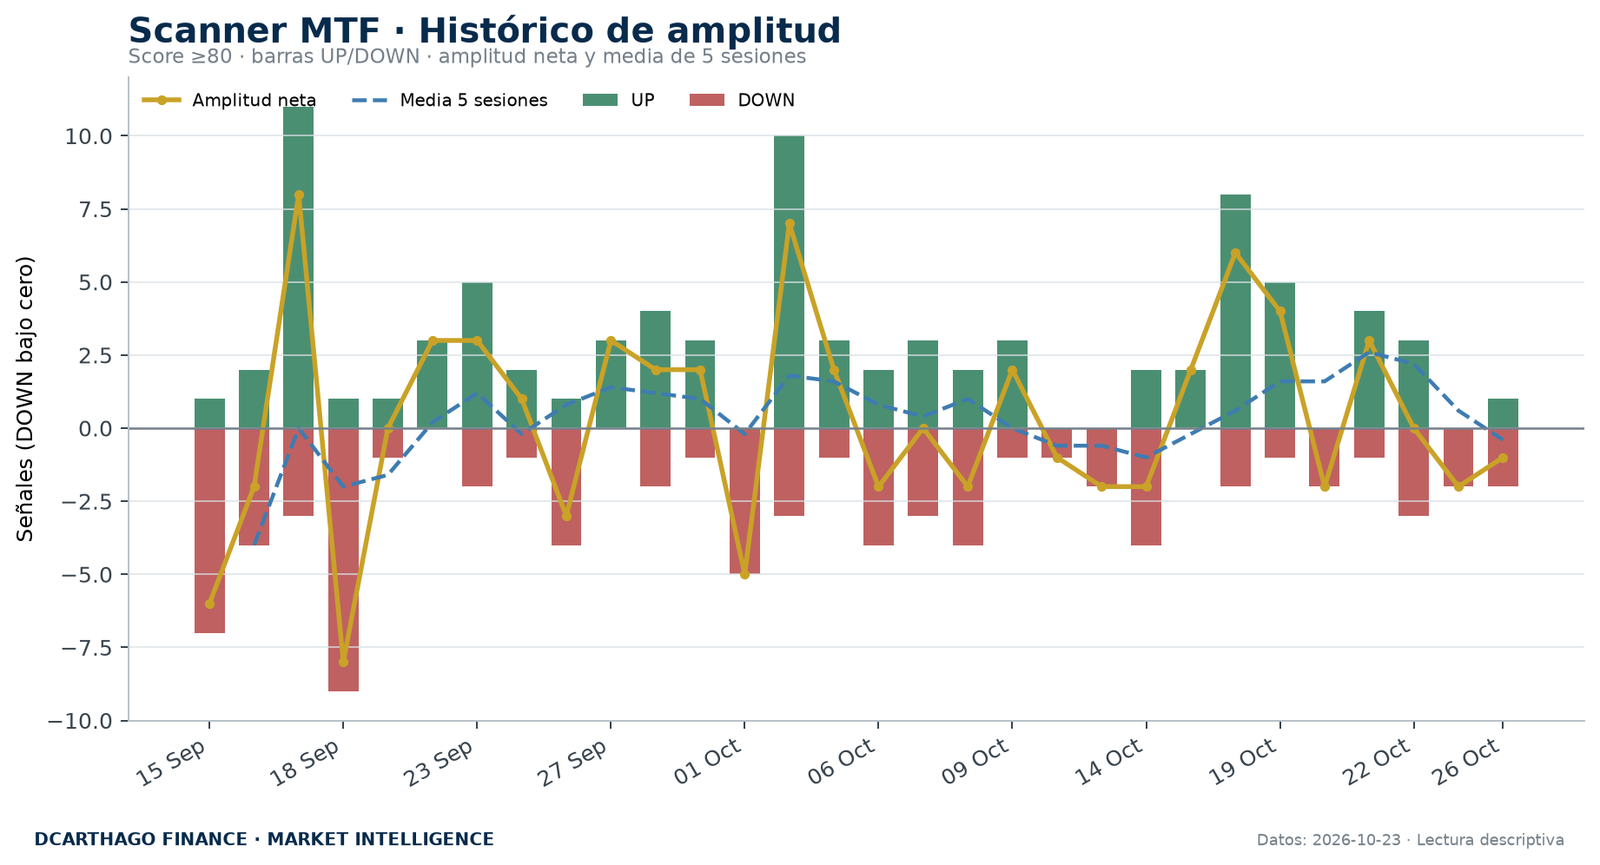
Task: Click the '22 Oct' x-axis date label
Action: click(1378, 762)
